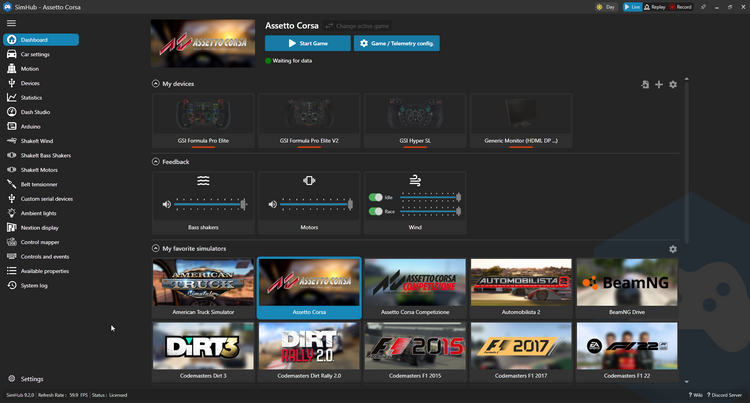The image size is (750, 403).
Task: Switch to Live mode
Action: 632,7
